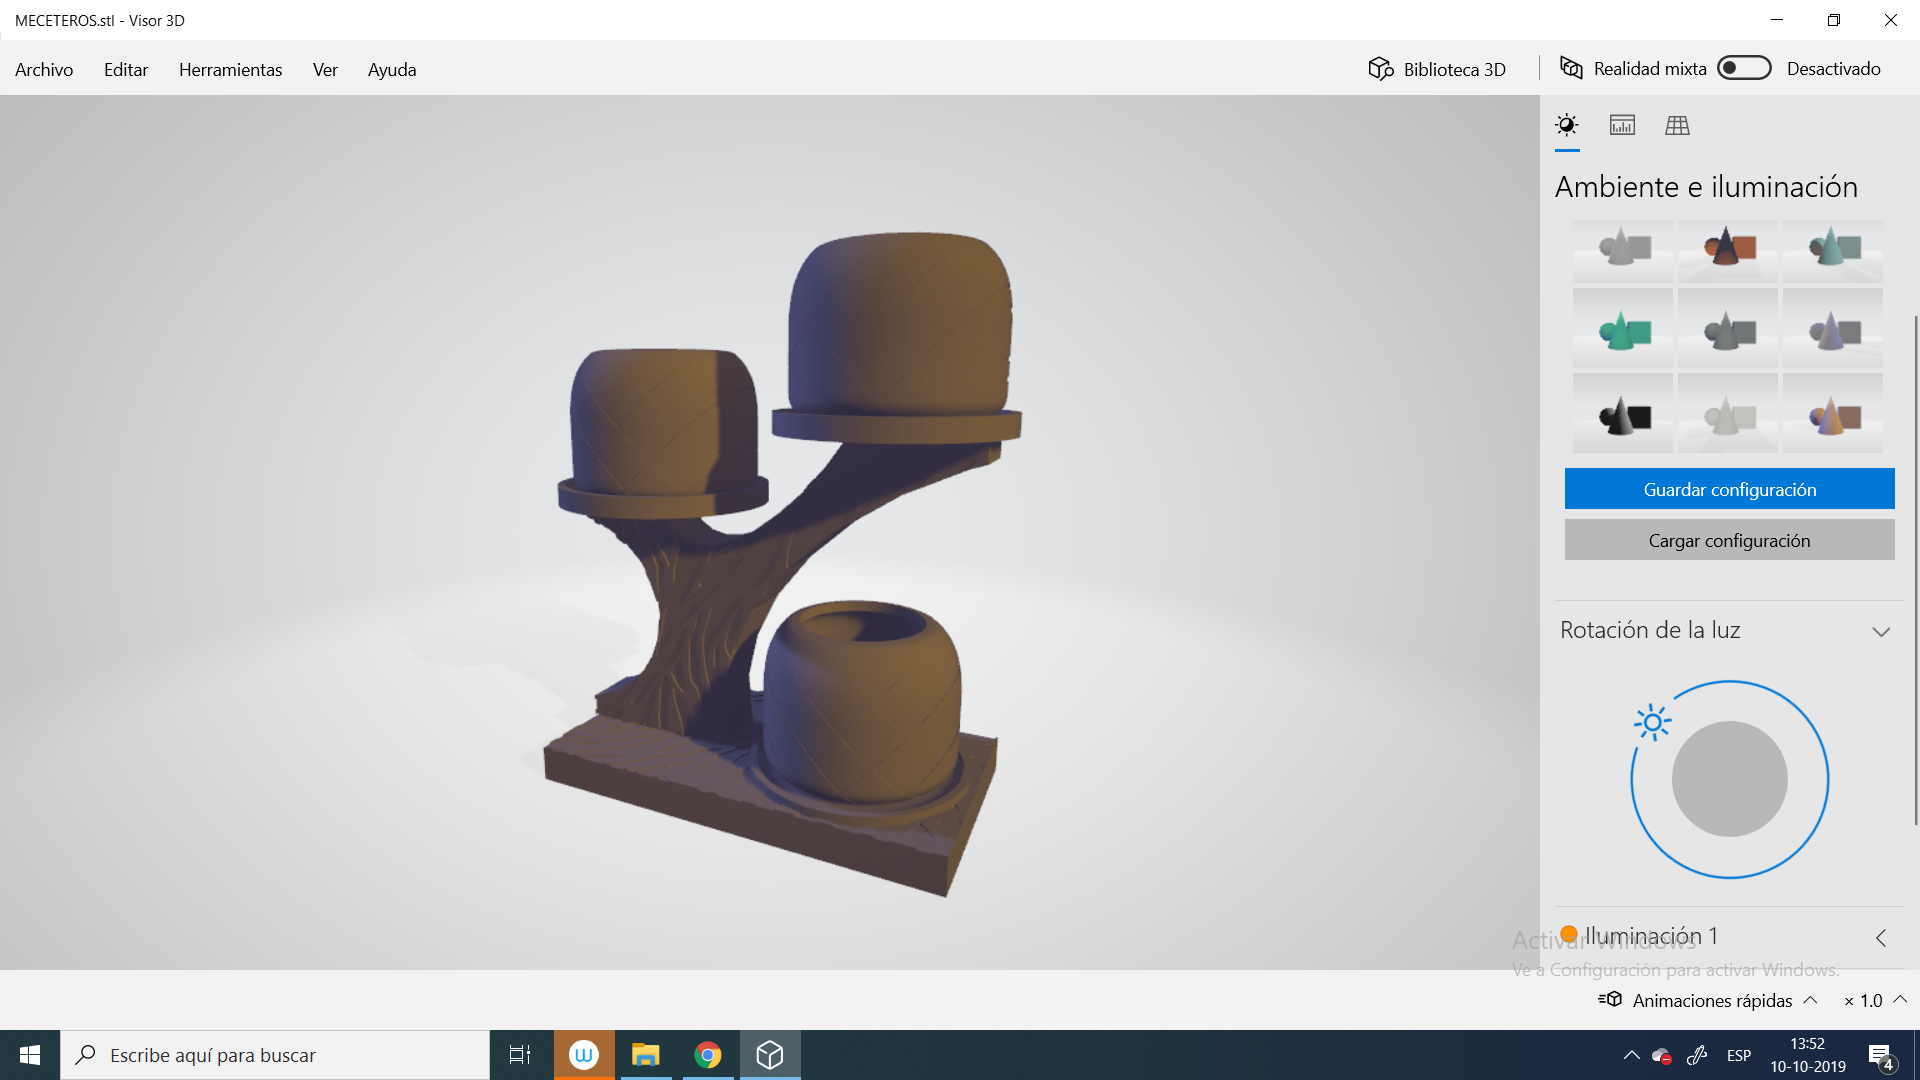Click the Animaciones rápidas icon
This screenshot has height=1080, width=1920.
[1610, 999]
